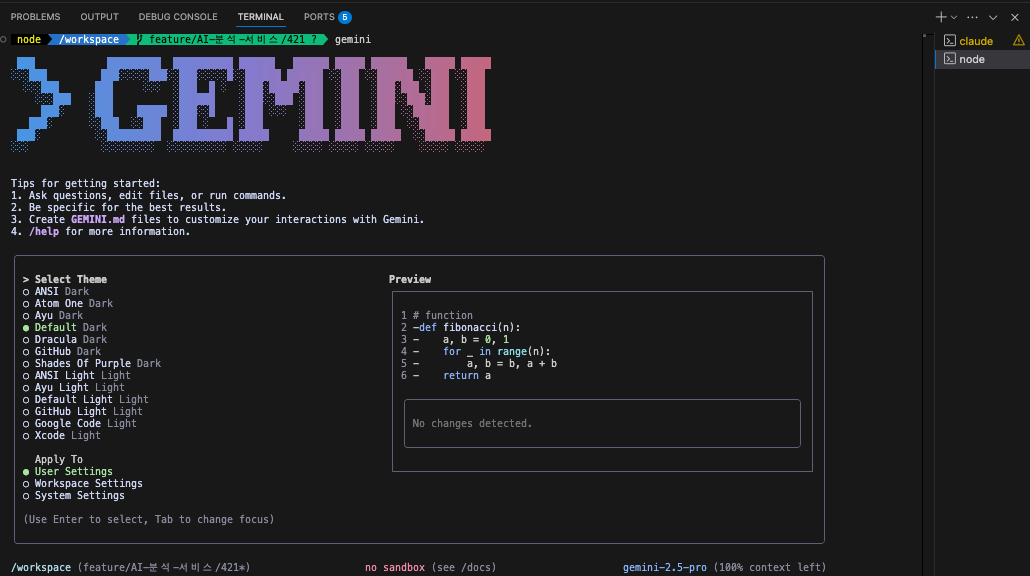Select the ANSI Dark theme
Image resolution: width=1030 pixels, height=576 pixels.
56,292
